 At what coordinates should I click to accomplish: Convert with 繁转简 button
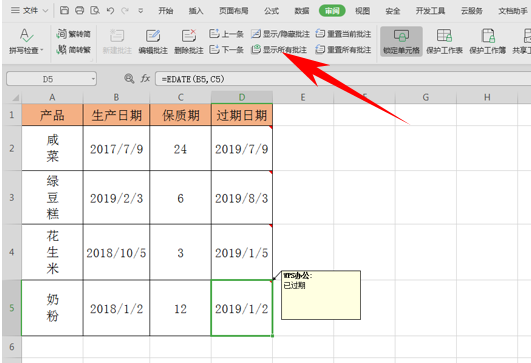pos(73,34)
